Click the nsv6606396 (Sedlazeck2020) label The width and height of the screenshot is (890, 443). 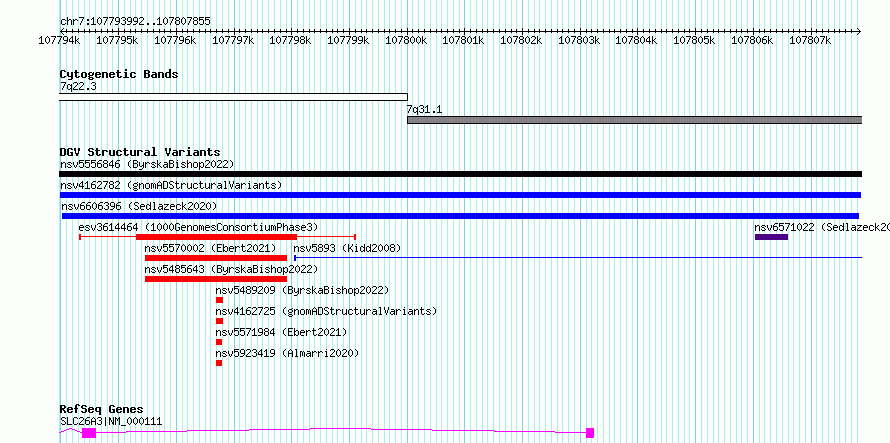pos(139,206)
